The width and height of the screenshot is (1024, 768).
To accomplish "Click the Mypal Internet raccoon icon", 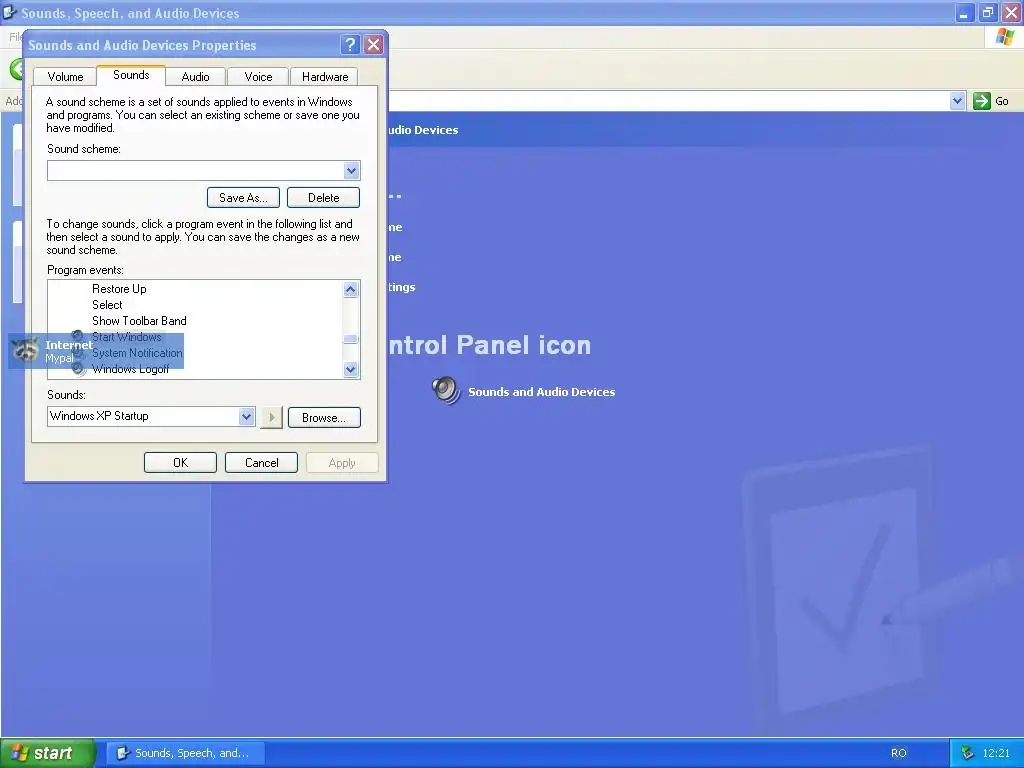I will tap(26, 350).
